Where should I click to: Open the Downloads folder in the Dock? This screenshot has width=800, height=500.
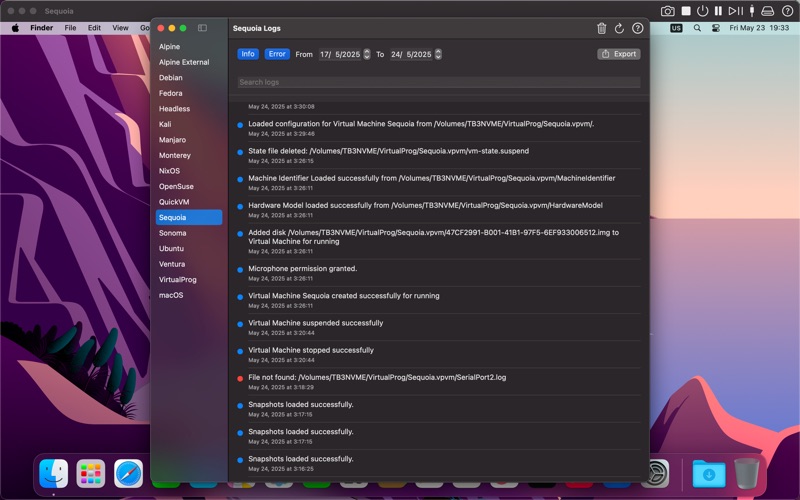(709, 474)
